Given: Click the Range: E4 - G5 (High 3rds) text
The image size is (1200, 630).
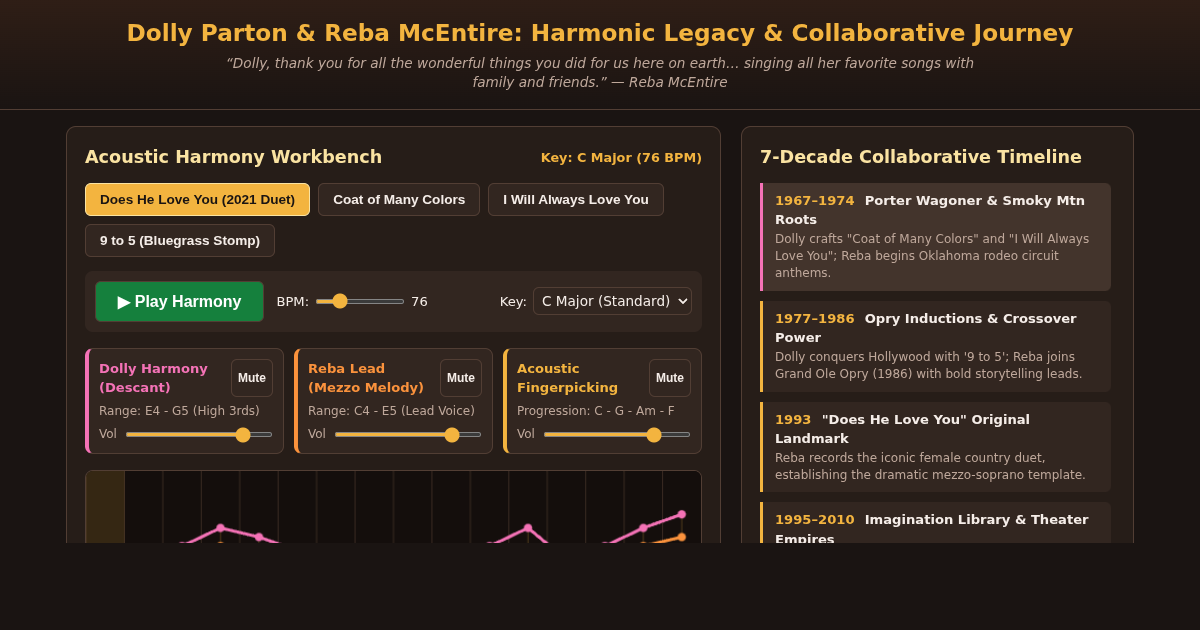Looking at the screenshot, I should [x=179, y=411].
